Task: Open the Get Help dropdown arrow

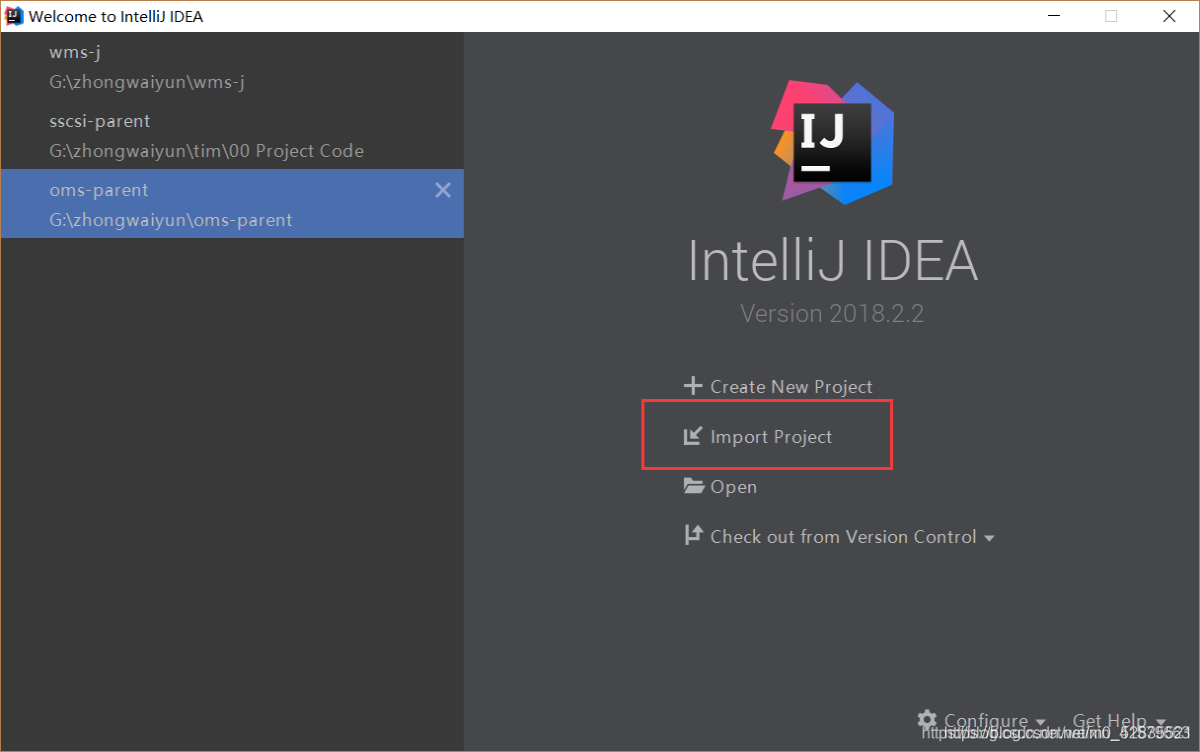Action: point(1160,723)
